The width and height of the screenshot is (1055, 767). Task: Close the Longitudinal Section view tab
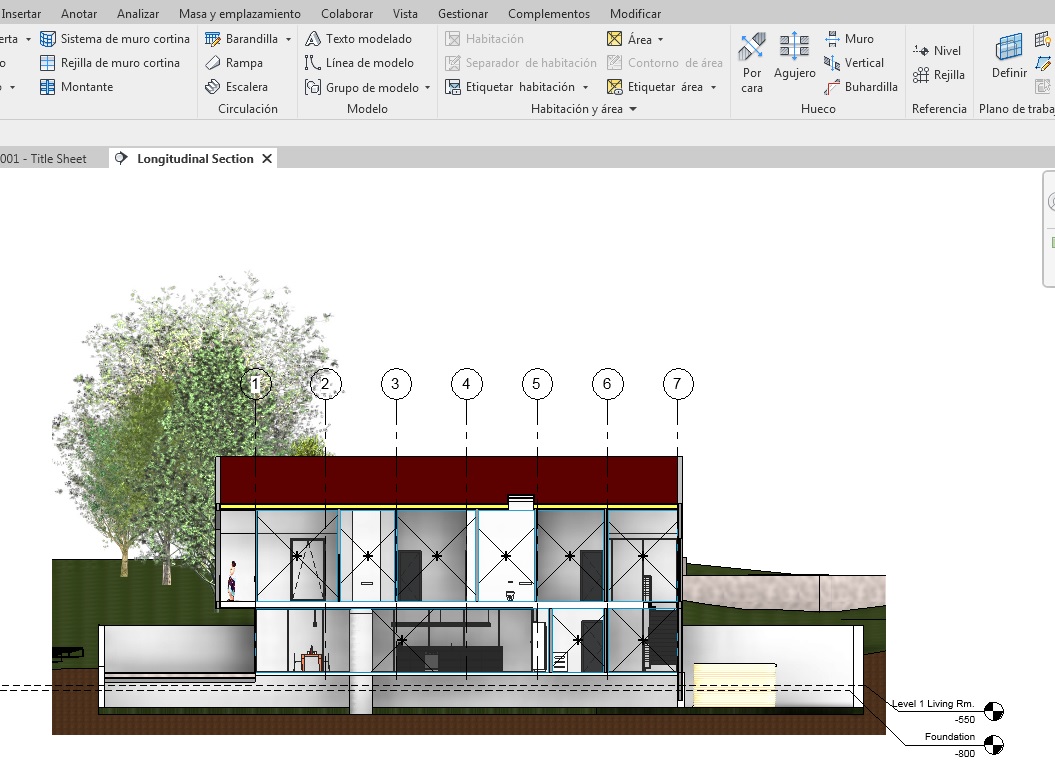pyautogui.click(x=267, y=159)
